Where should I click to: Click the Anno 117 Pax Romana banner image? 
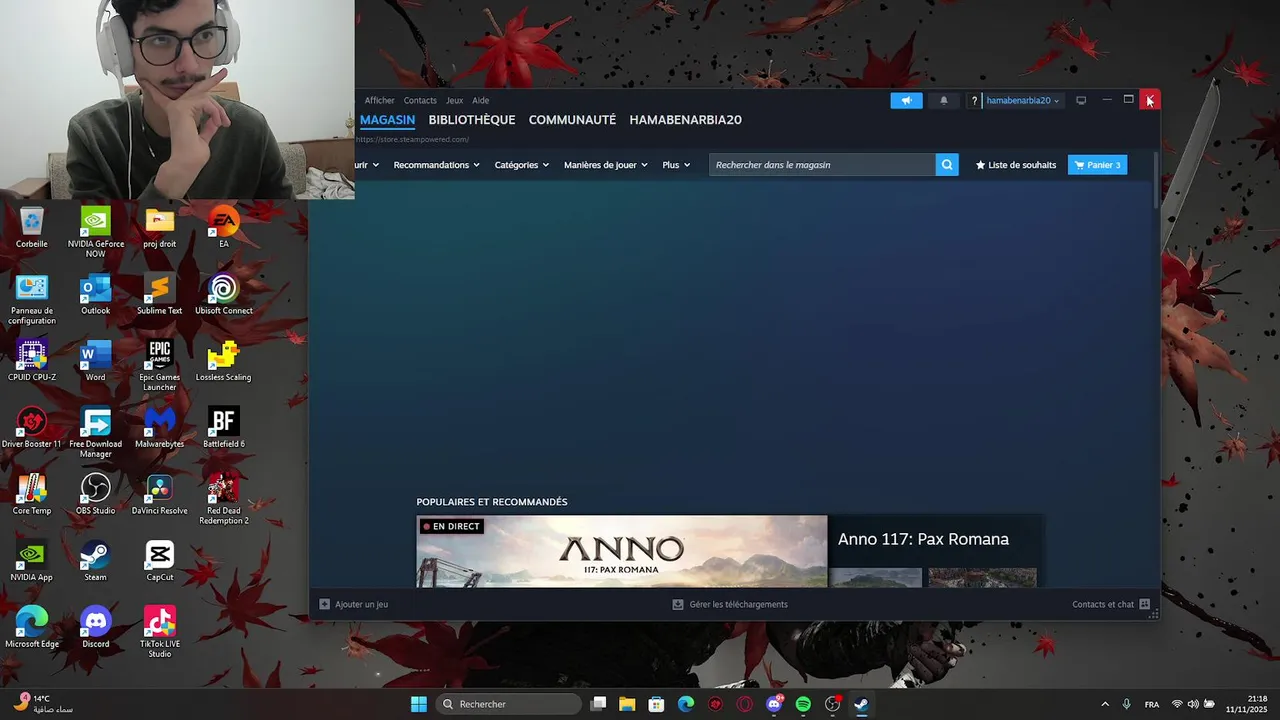pos(622,551)
